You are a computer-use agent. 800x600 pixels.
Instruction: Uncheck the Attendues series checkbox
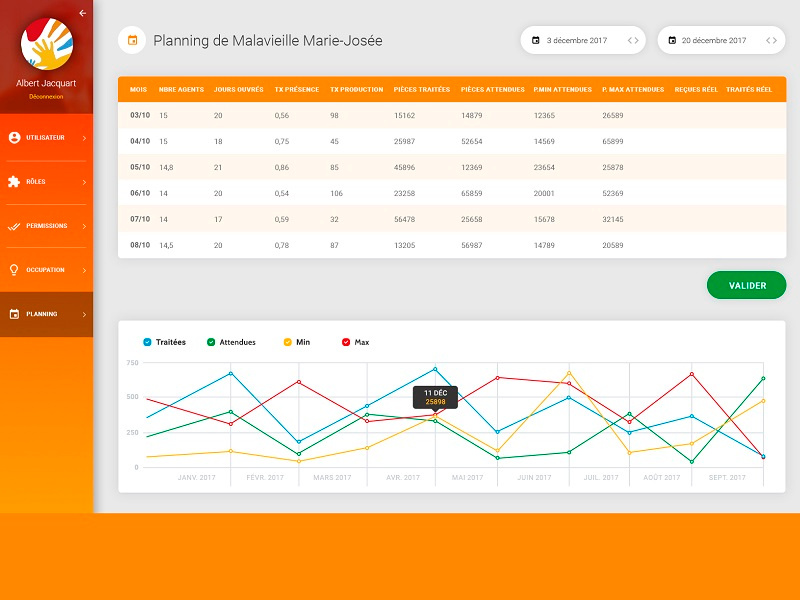(211, 342)
